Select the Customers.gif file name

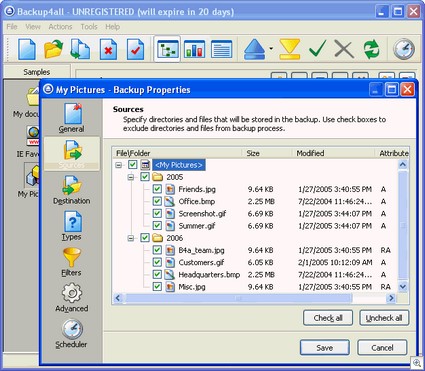coord(201,262)
